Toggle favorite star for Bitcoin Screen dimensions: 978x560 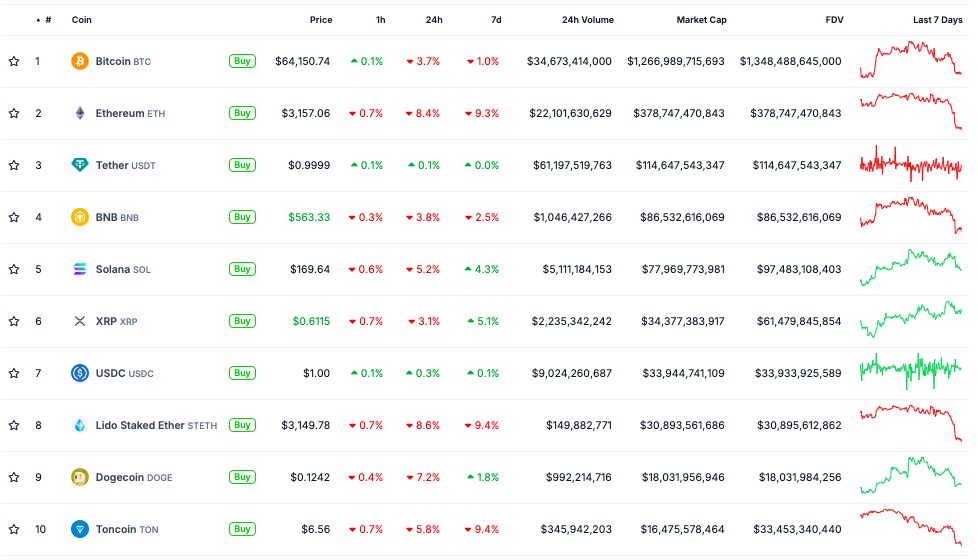[14, 61]
